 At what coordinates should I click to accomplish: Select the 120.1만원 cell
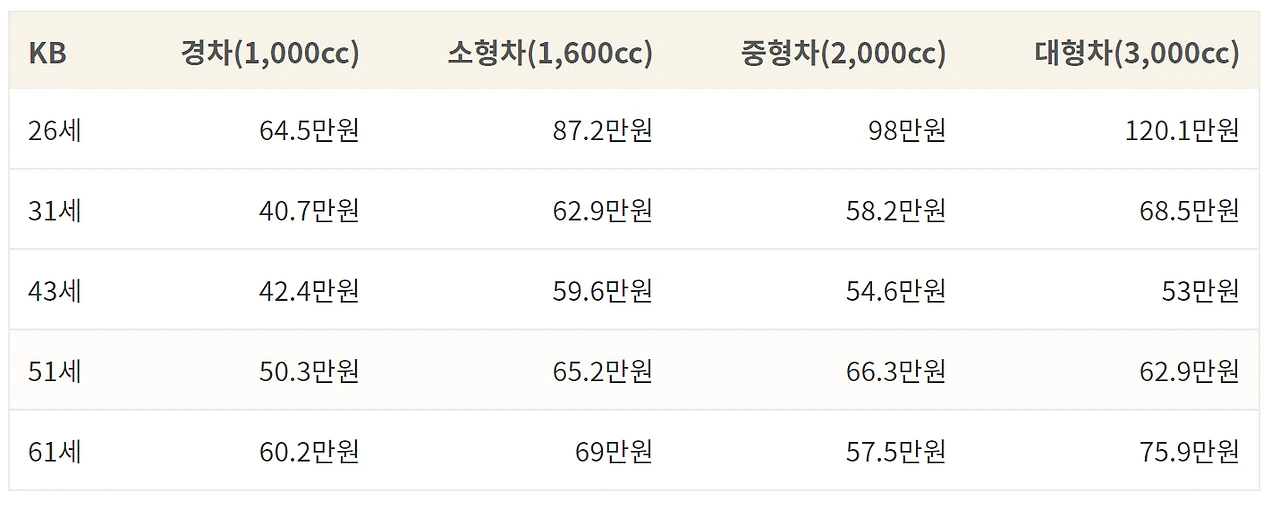(x=1182, y=130)
